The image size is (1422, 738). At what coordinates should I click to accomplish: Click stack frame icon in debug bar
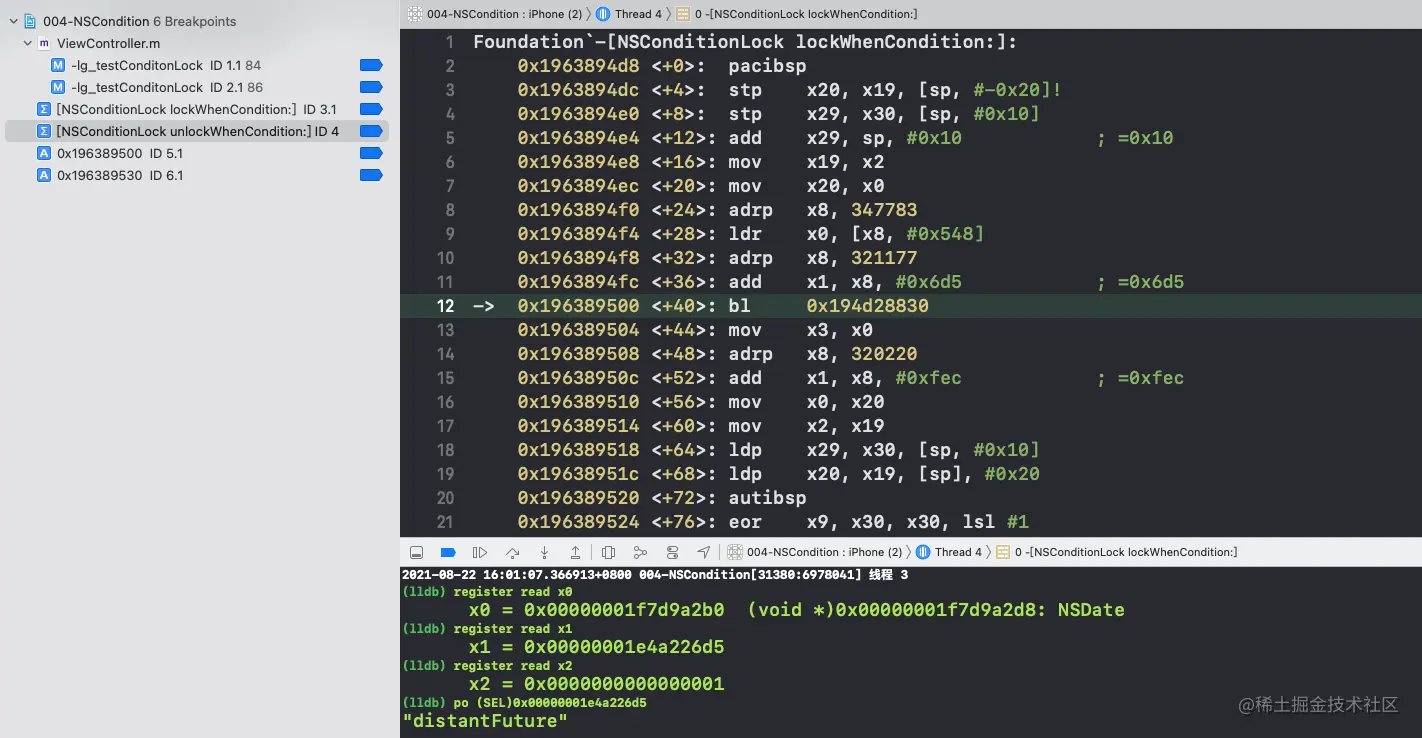(1003, 552)
